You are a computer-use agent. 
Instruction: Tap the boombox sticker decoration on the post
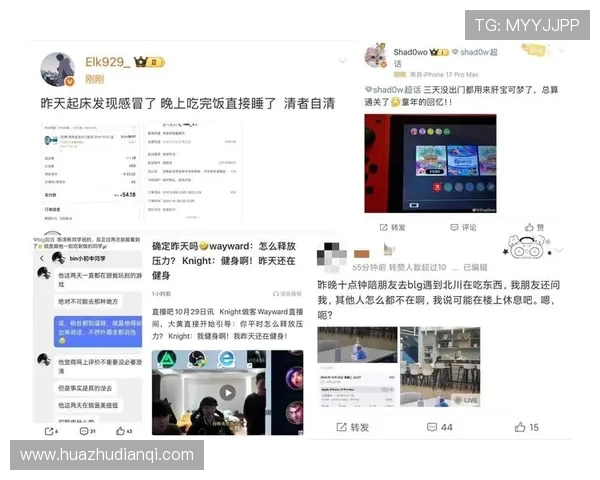(x=527, y=246)
